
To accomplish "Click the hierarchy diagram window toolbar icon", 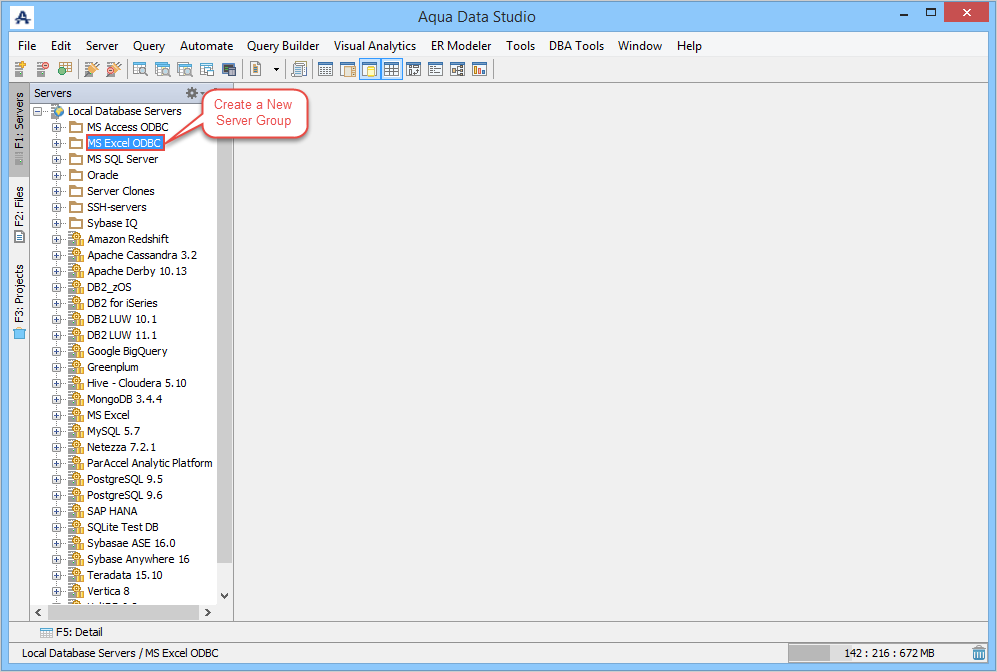I will (x=457, y=69).
